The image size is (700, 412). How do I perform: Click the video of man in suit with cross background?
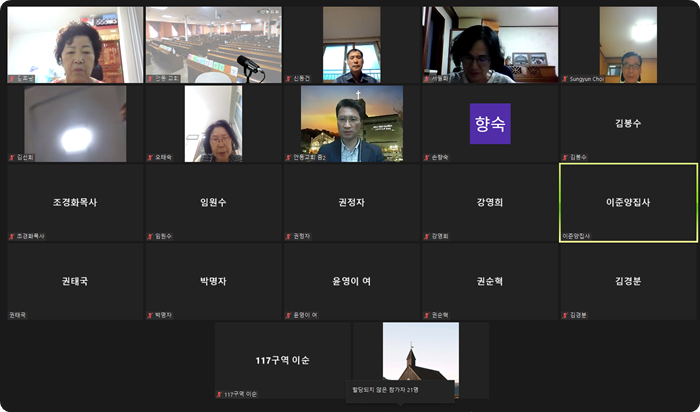(351, 123)
